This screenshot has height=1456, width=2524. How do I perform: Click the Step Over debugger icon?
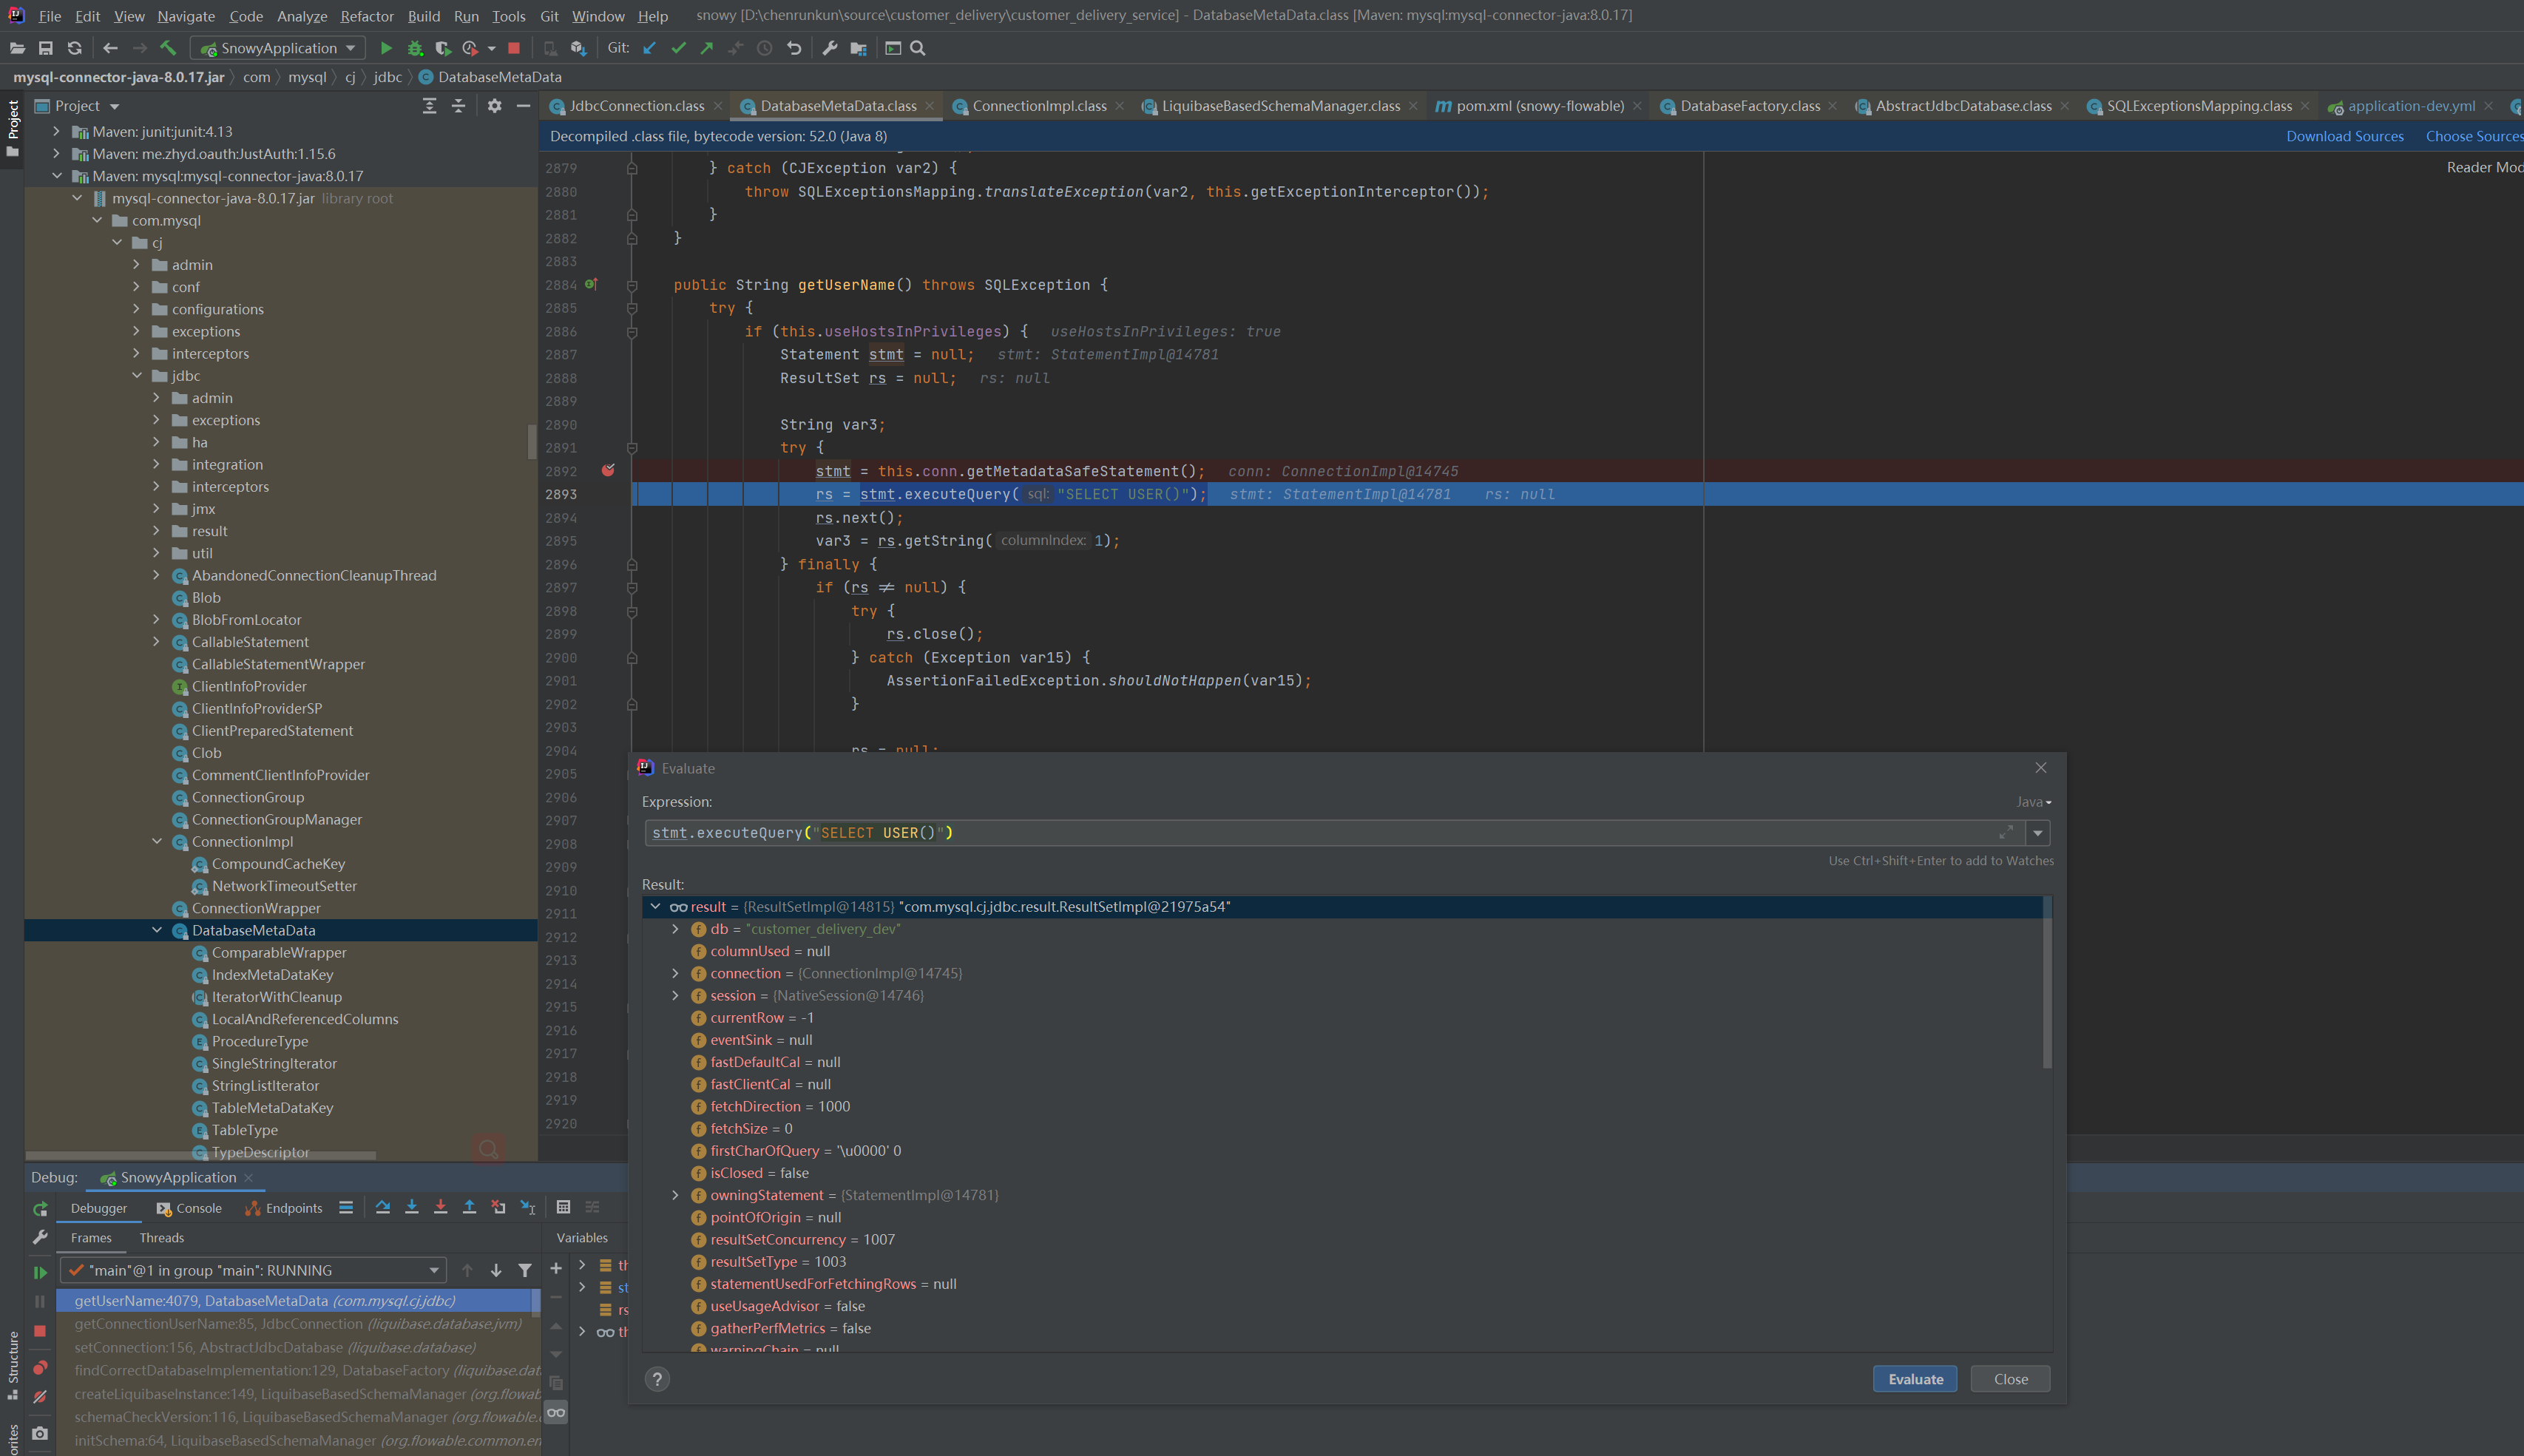383,1207
